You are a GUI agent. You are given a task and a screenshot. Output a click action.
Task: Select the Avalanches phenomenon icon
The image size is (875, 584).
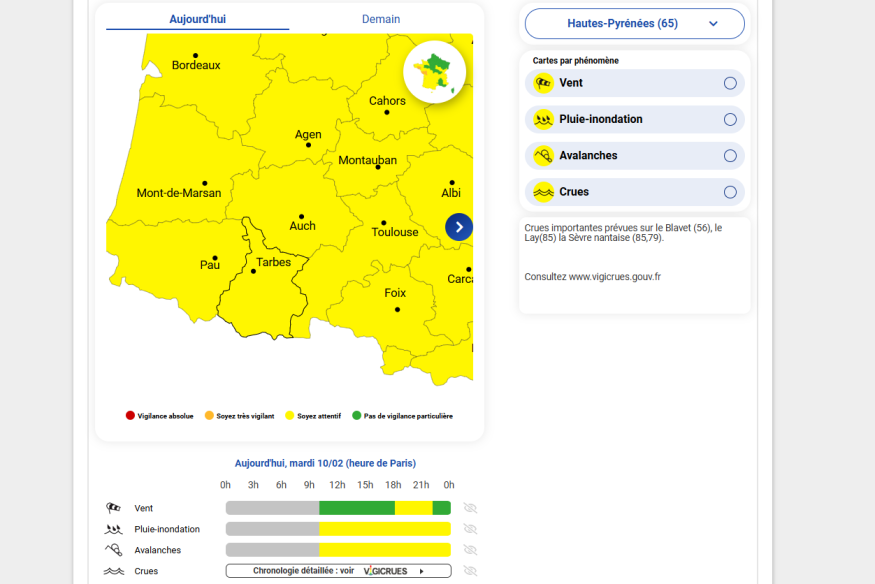coord(543,155)
